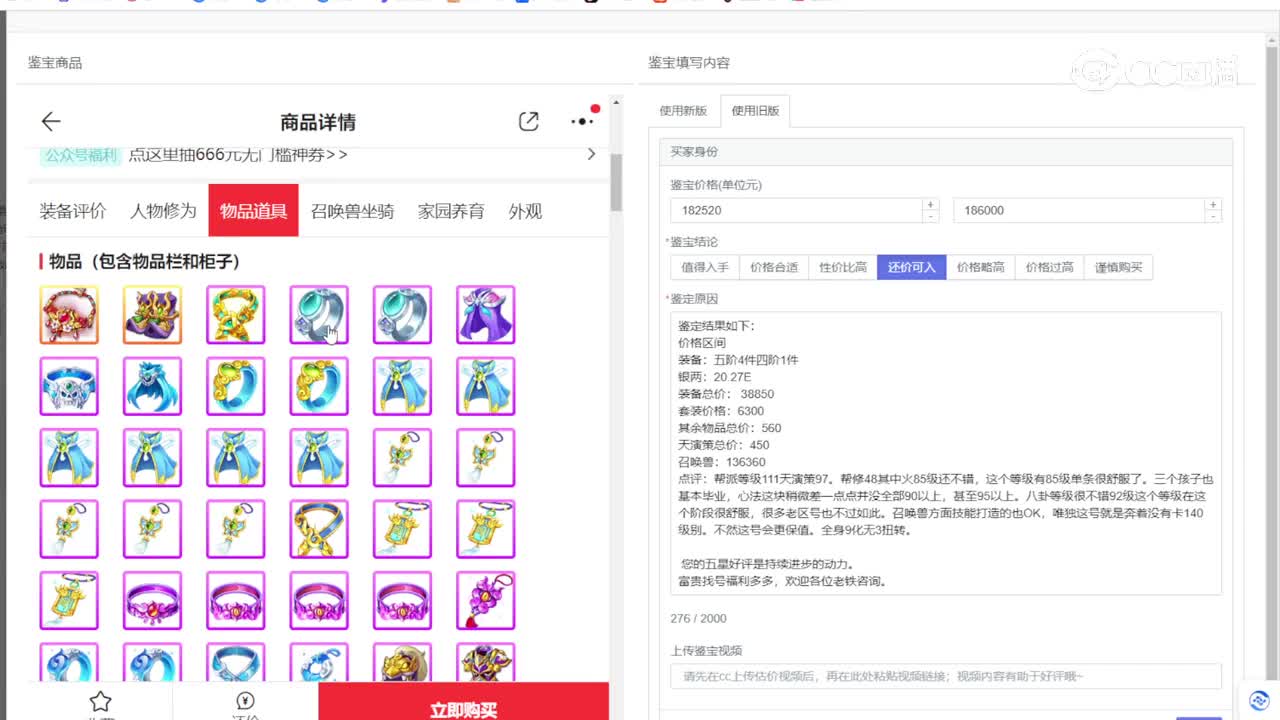Select the teal ring beside the purple cloak
The image size is (1280, 720).
click(402, 315)
